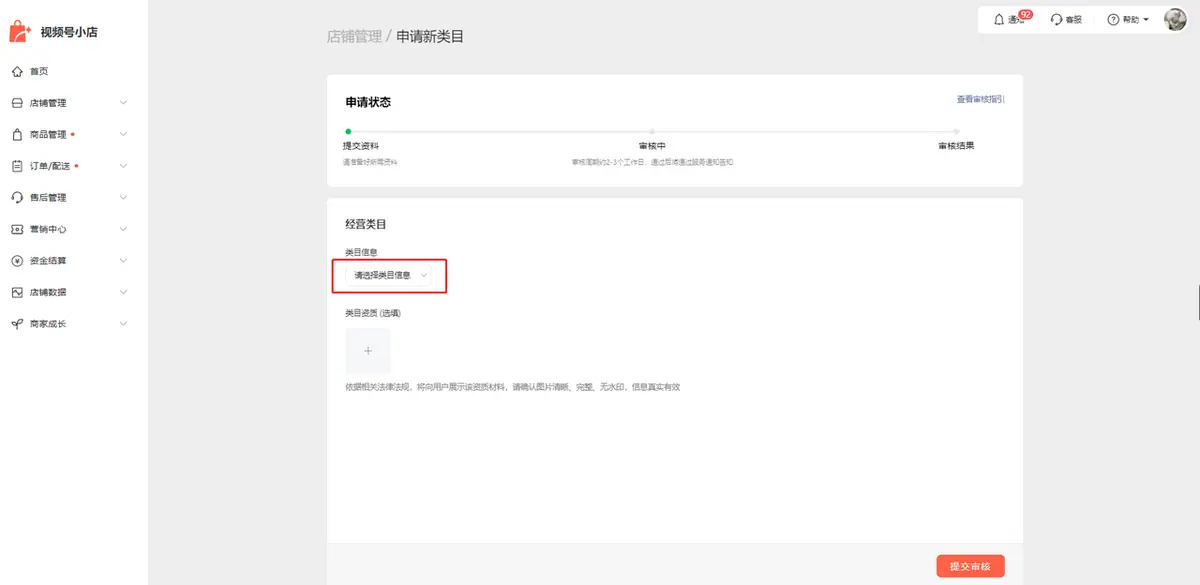The image size is (1200, 585).
Task: Click the 帮助 label in top bar
Action: (x=1130, y=20)
